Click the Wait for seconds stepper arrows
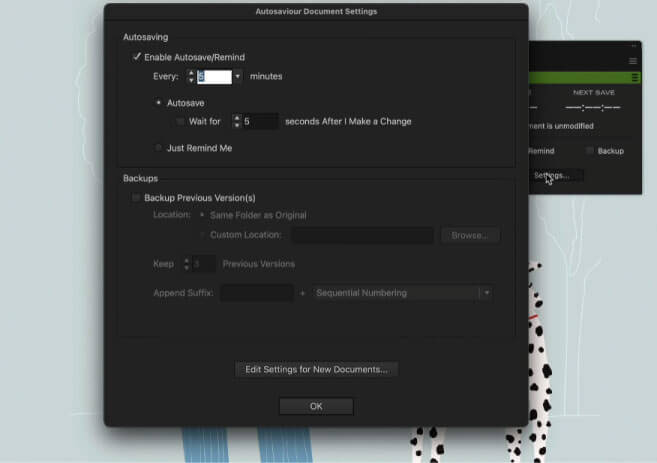Image resolution: width=657 pixels, height=463 pixels. point(237,122)
